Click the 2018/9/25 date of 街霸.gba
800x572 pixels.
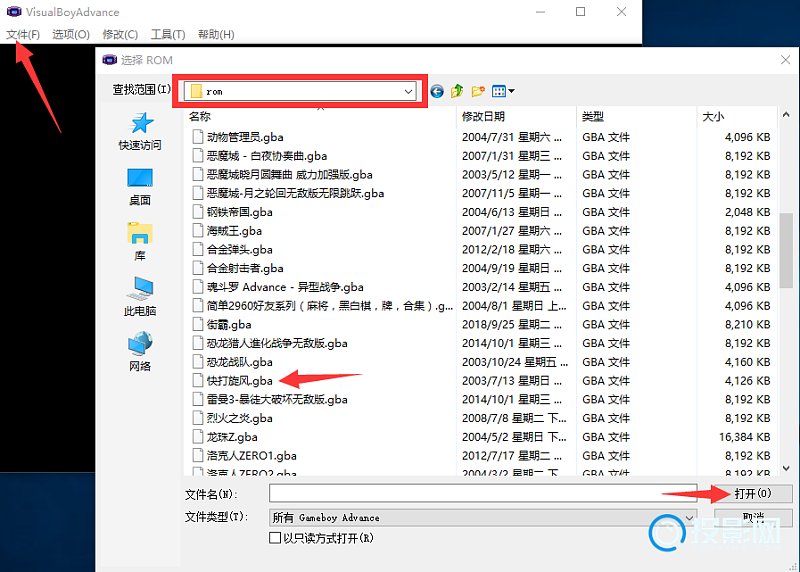(x=512, y=325)
